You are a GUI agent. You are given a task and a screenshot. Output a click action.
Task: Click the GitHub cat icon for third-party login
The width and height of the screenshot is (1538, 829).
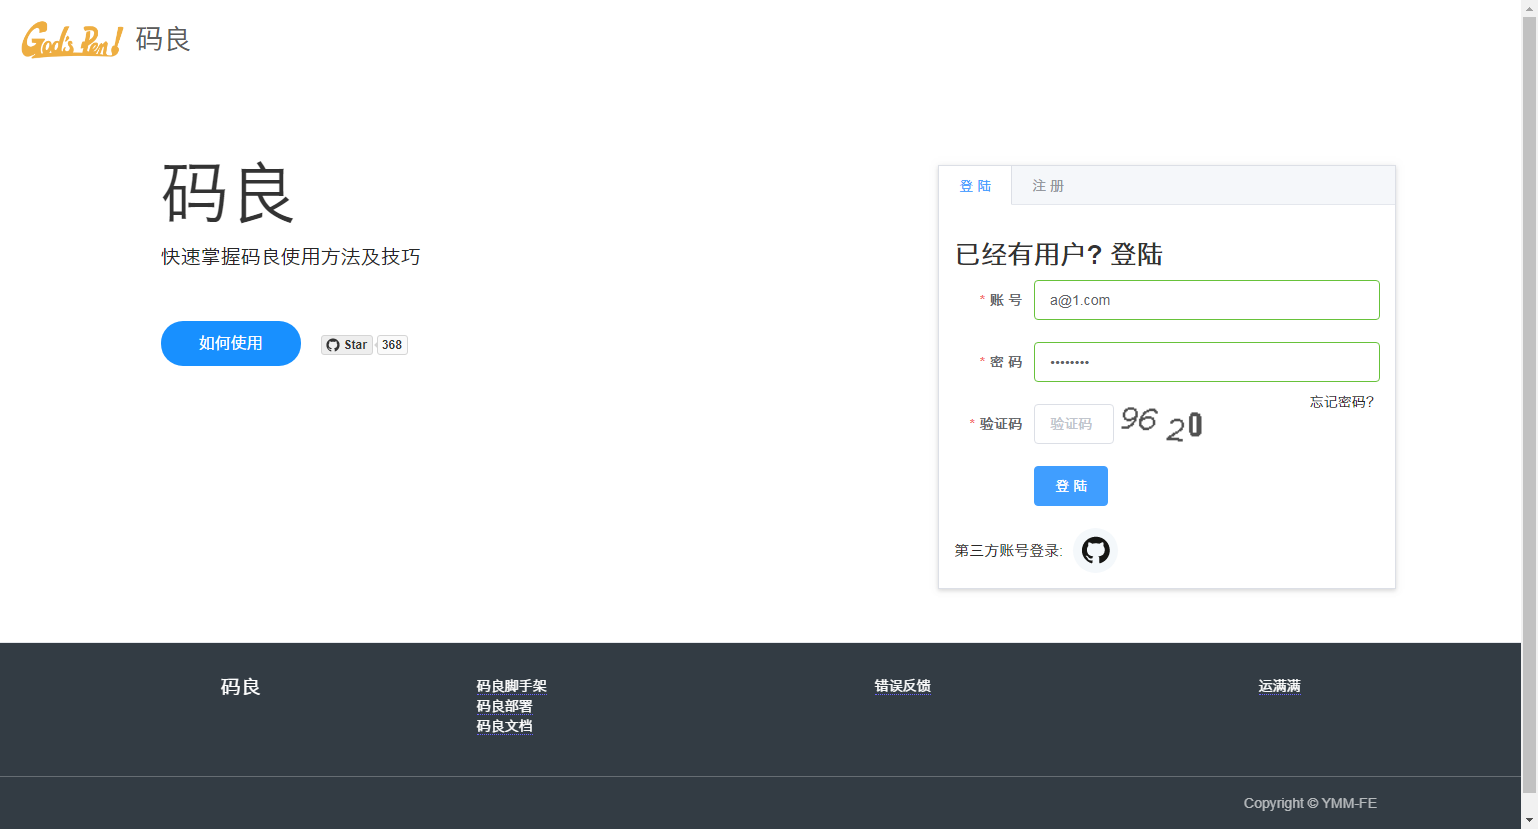(1094, 550)
